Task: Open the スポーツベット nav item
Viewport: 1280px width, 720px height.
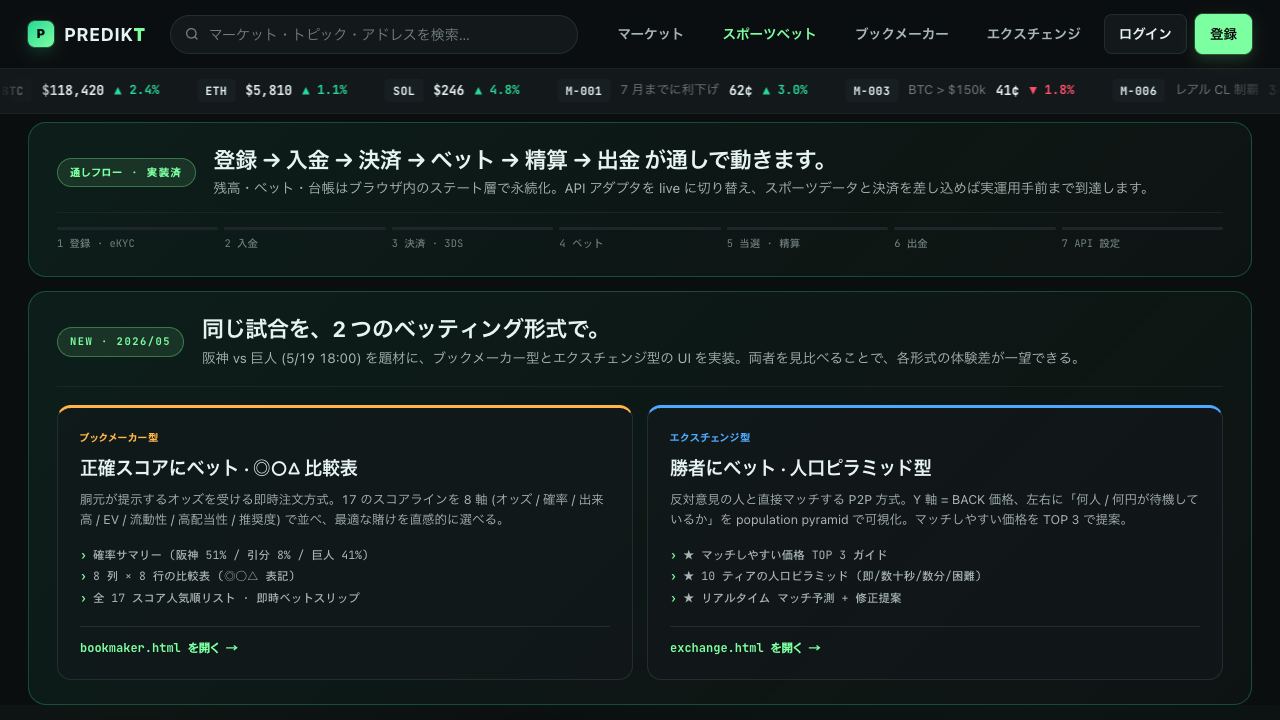Action: pyautogui.click(x=769, y=34)
